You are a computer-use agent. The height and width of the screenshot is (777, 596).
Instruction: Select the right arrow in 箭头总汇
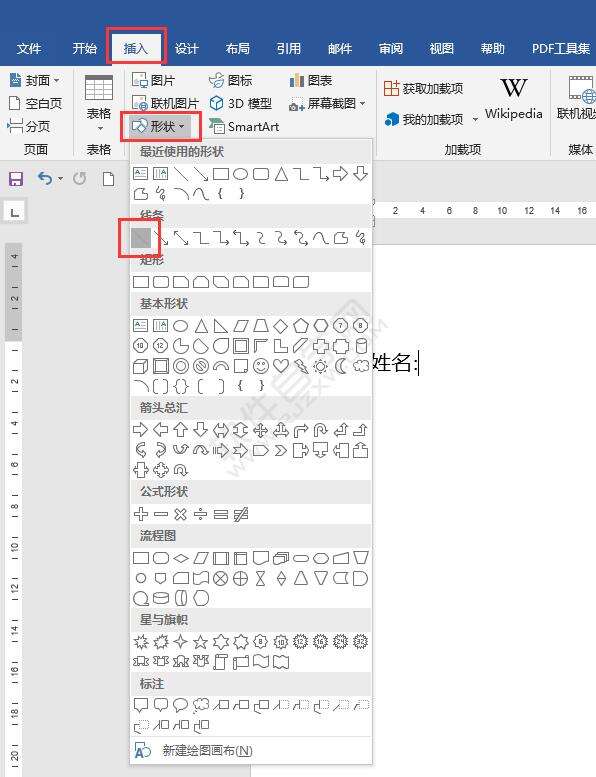141,430
